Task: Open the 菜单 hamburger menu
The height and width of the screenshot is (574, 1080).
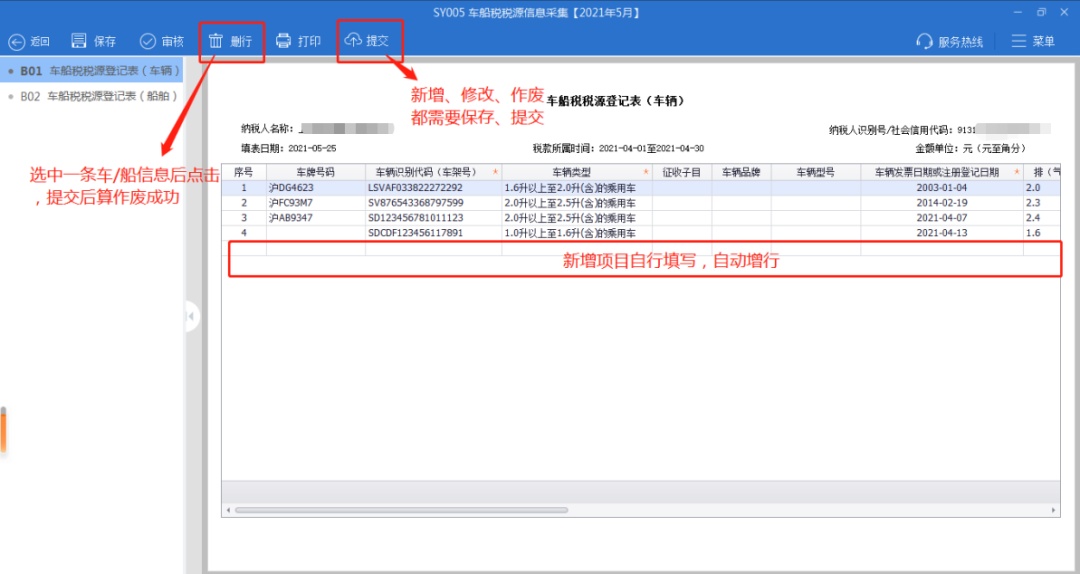Action: (x=1019, y=41)
